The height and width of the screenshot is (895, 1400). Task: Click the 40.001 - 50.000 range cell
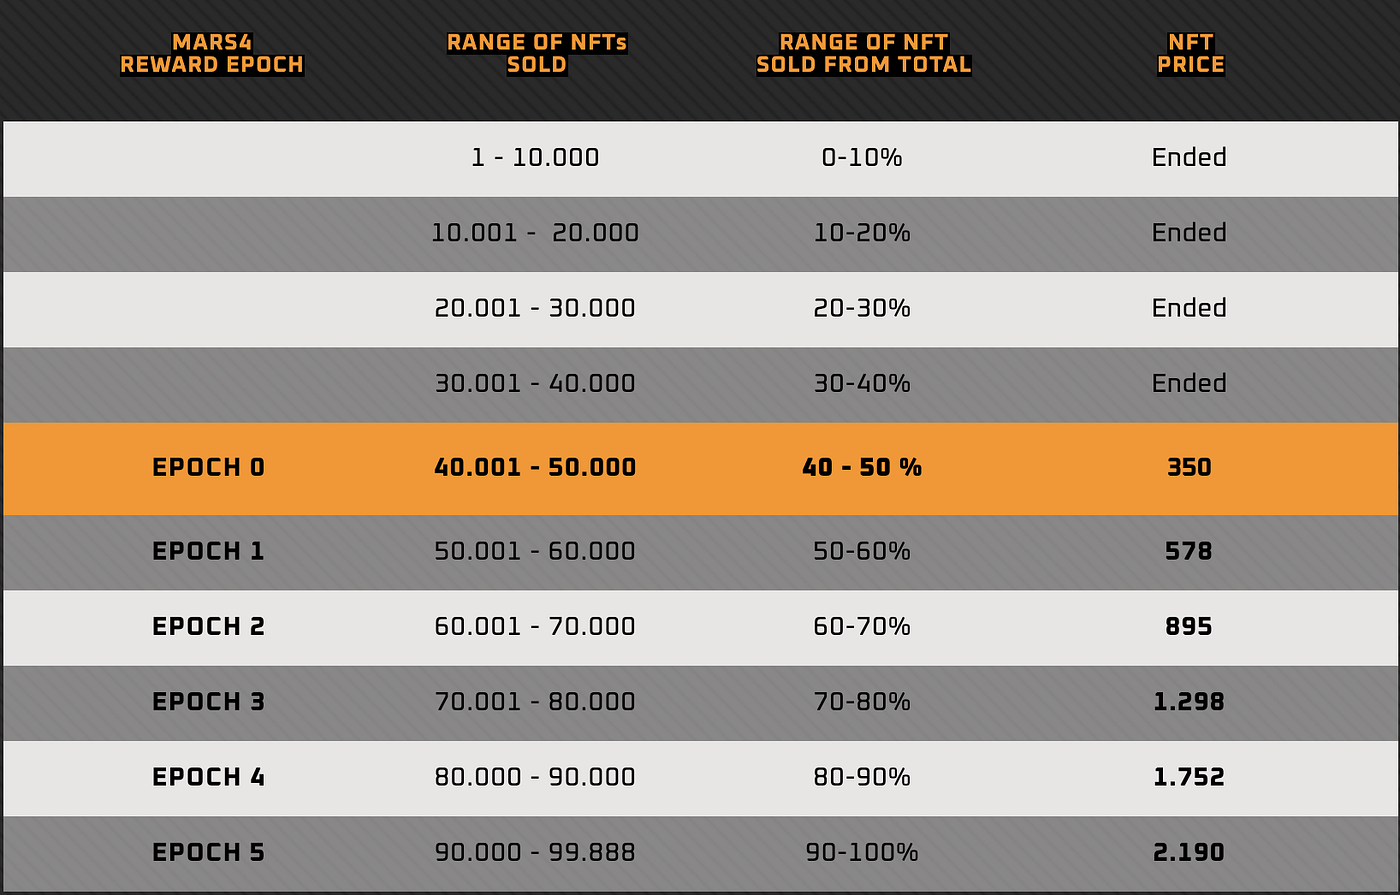click(x=535, y=467)
